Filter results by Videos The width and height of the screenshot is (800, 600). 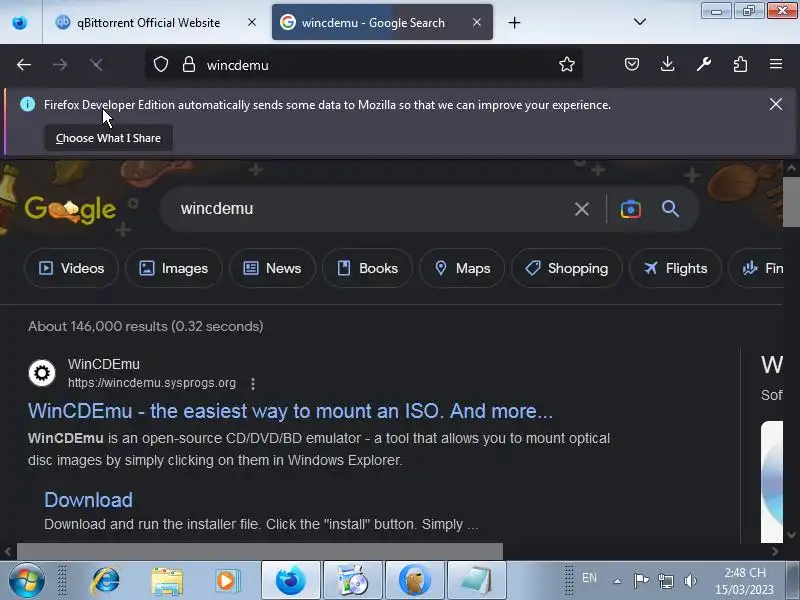pyautogui.click(x=71, y=268)
